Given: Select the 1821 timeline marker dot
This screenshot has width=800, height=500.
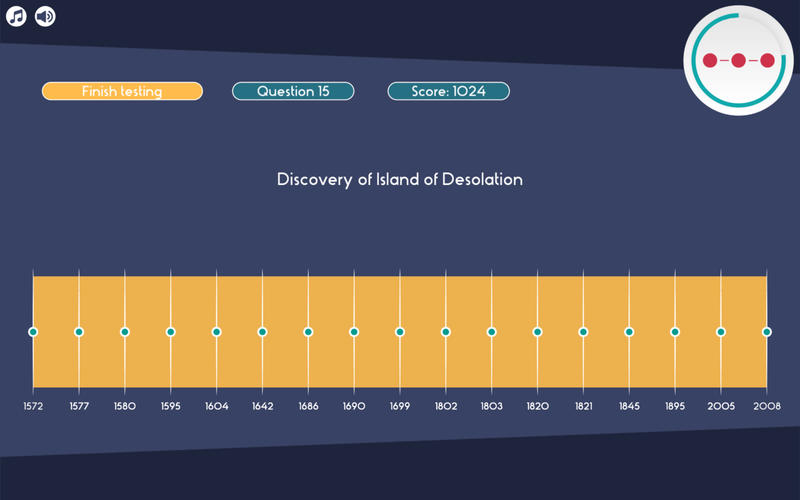Looking at the screenshot, I should [x=583, y=332].
